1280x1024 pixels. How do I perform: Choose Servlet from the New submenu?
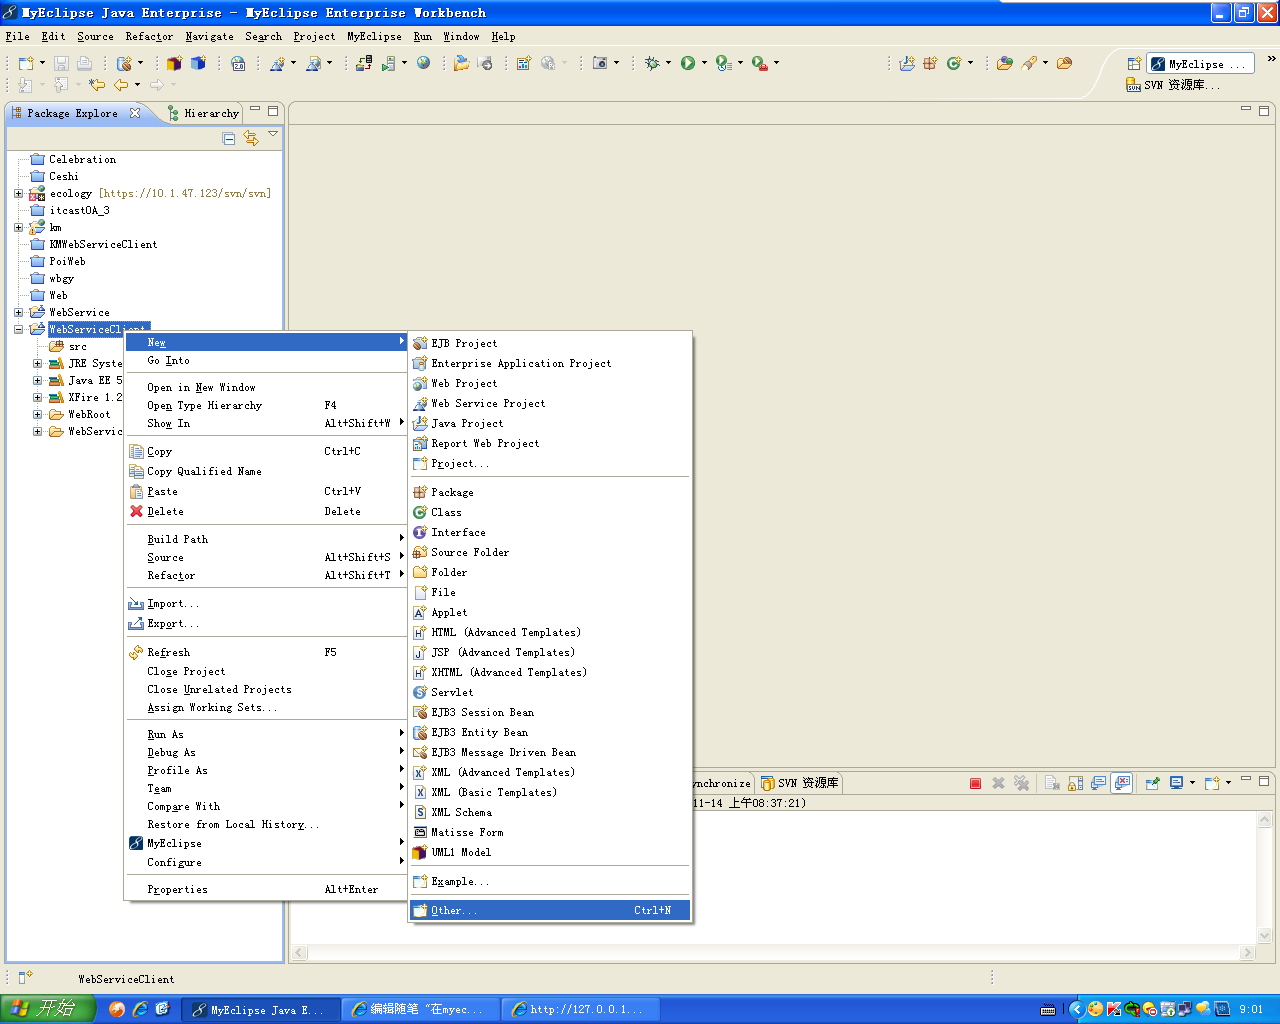550,693
